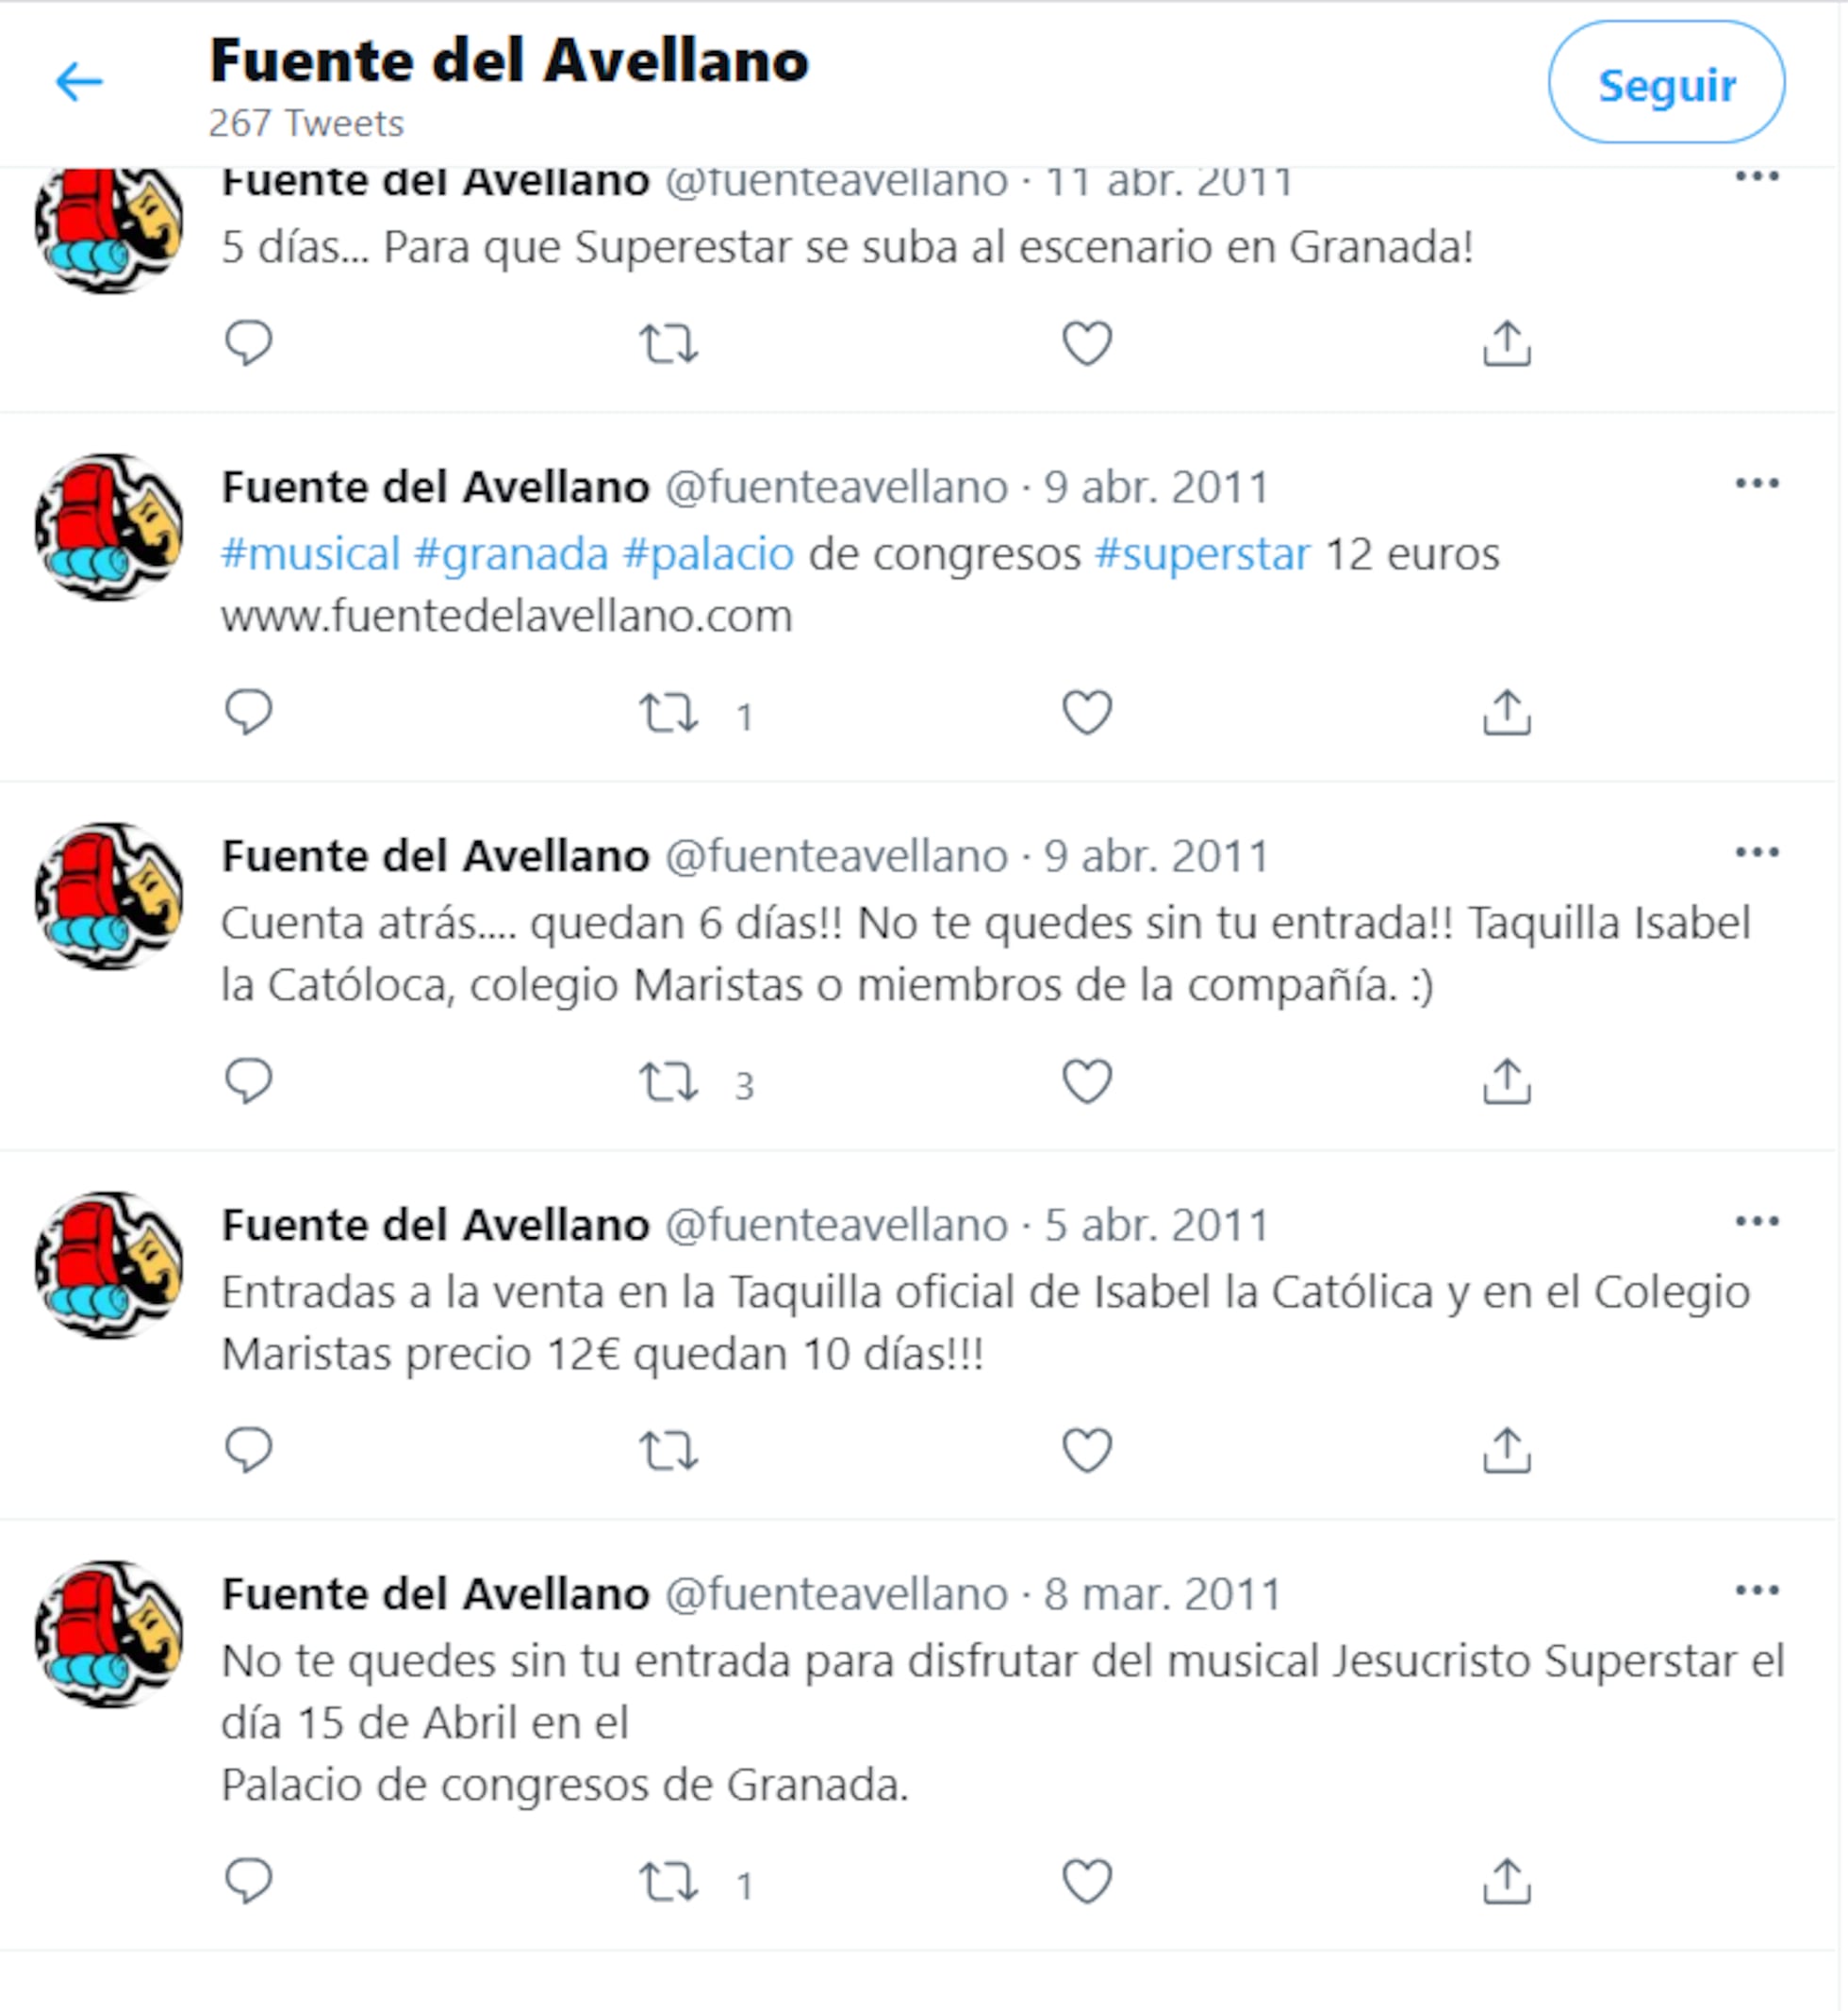Open more options on 9 abr. hashtag tweet
This screenshot has width=1848, height=2011.
pyautogui.click(x=1757, y=484)
